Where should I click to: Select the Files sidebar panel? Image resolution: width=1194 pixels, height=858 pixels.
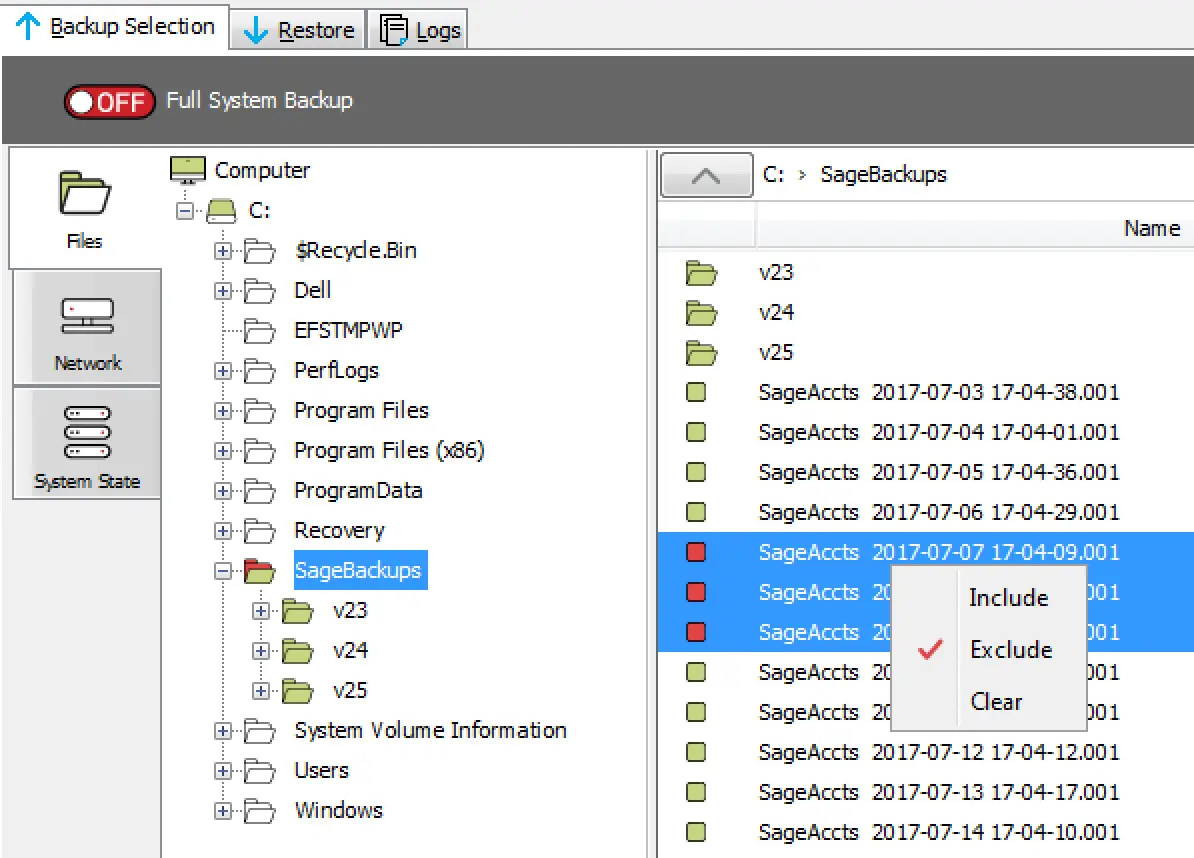point(85,209)
